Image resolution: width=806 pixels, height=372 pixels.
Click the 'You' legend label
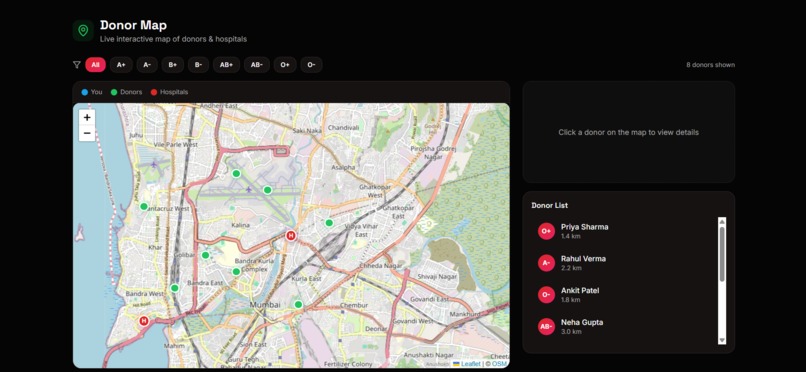(97, 92)
